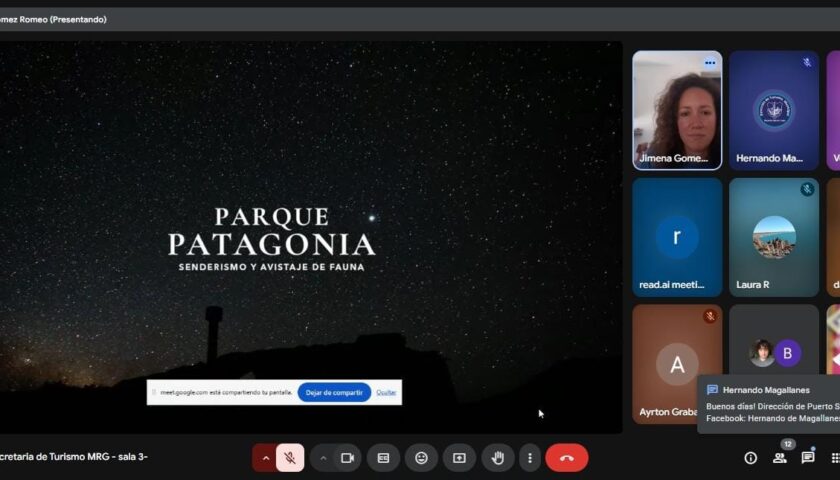The height and width of the screenshot is (480, 840).
Task: Expand video settings arrow beside camera
Action: point(323,458)
